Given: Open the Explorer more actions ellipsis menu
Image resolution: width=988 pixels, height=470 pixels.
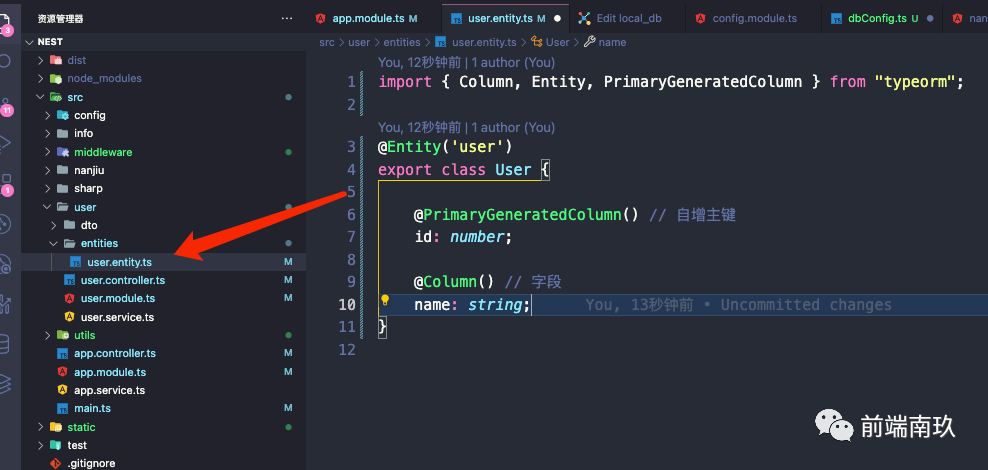Looking at the screenshot, I should point(288,18).
